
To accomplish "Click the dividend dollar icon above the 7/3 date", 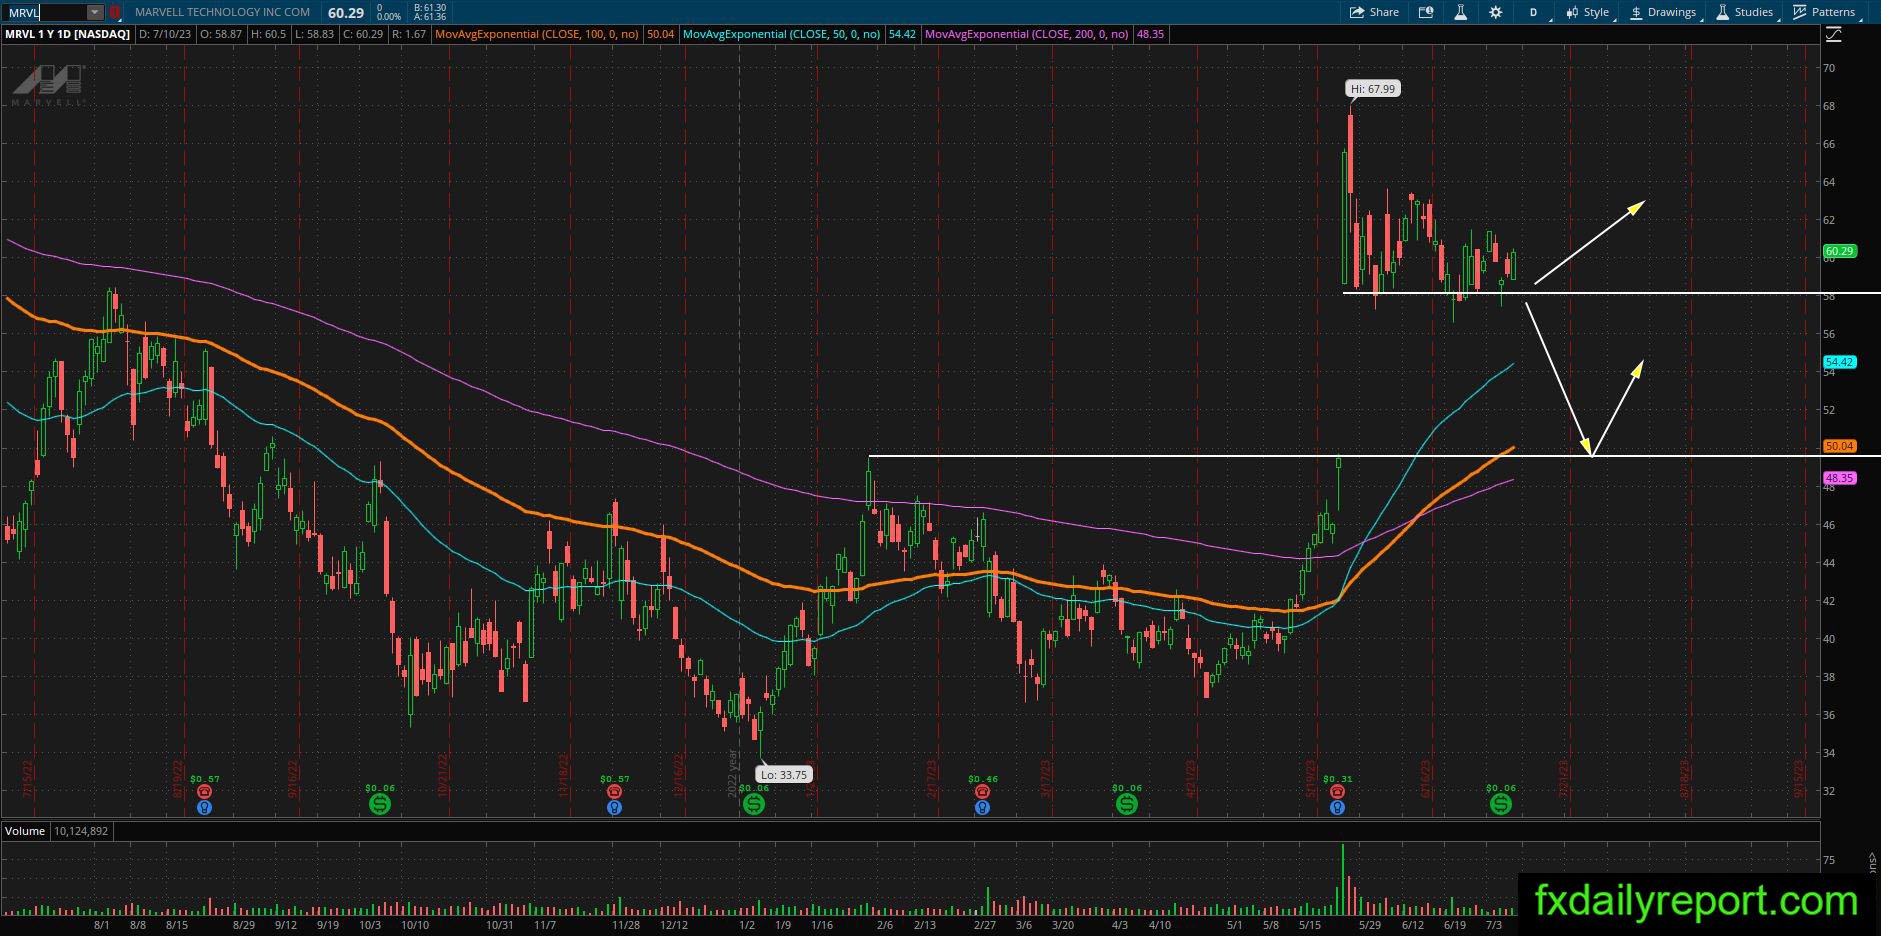I will (x=1501, y=803).
